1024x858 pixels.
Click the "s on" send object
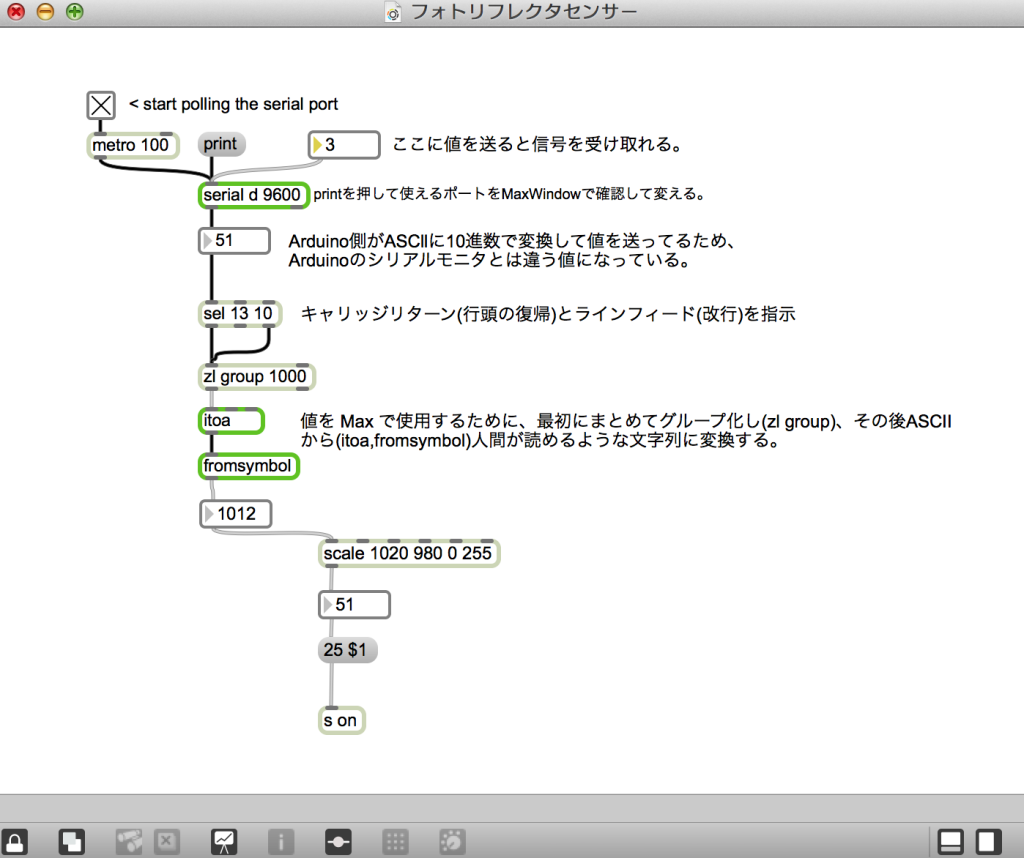[341, 719]
